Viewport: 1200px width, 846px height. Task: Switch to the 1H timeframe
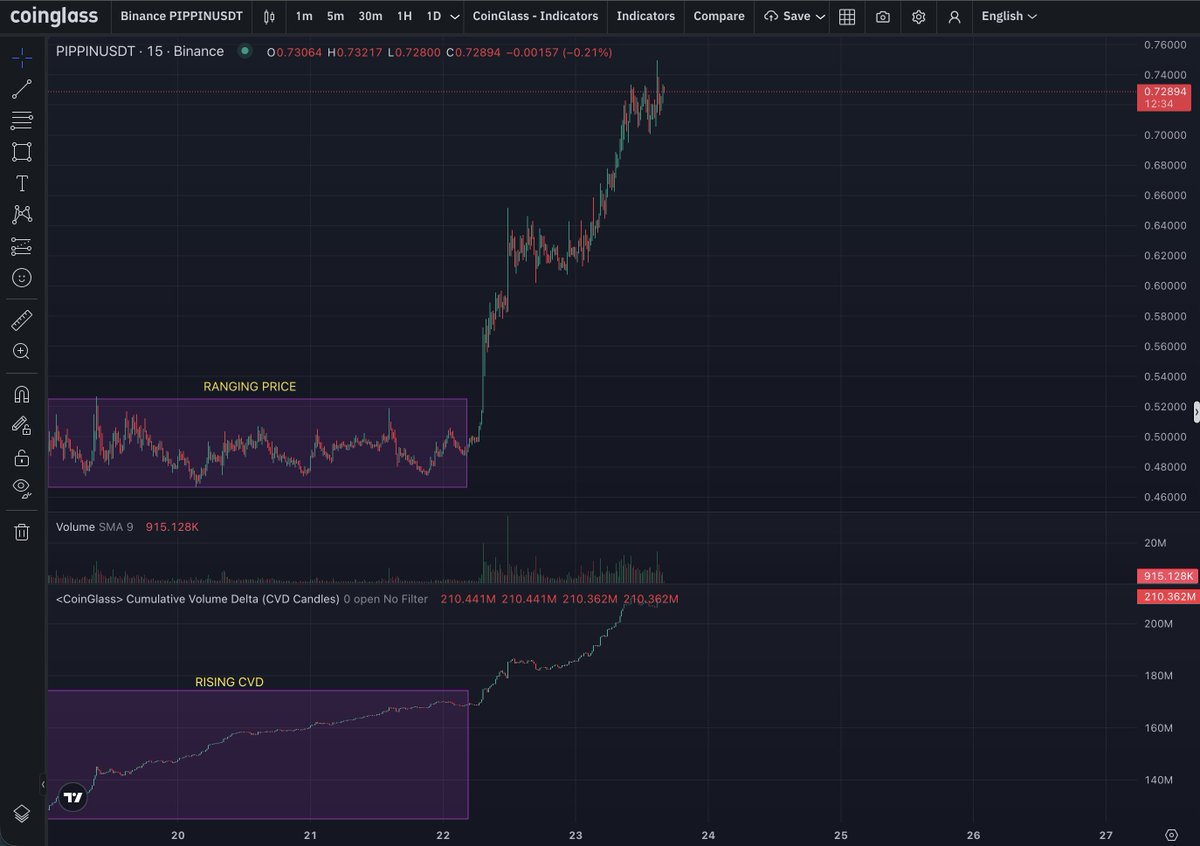click(x=404, y=16)
